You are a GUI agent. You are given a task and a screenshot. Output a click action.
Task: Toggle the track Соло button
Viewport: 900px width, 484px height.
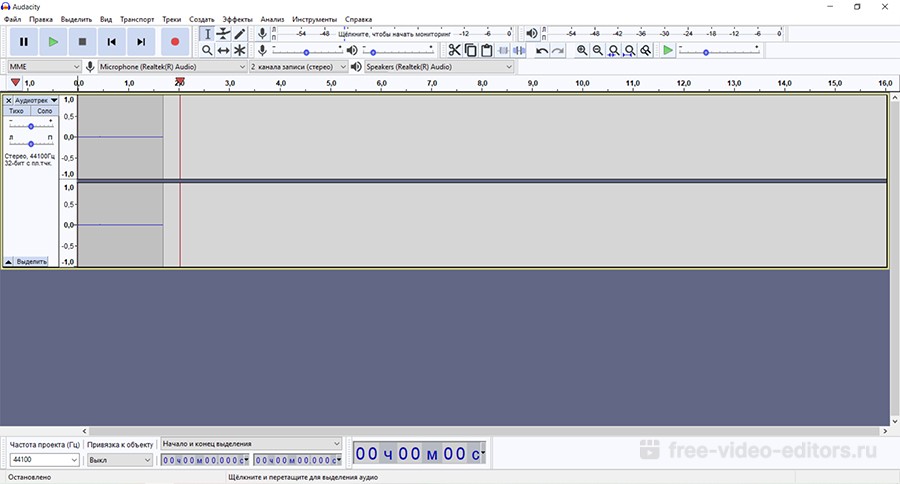(44, 111)
